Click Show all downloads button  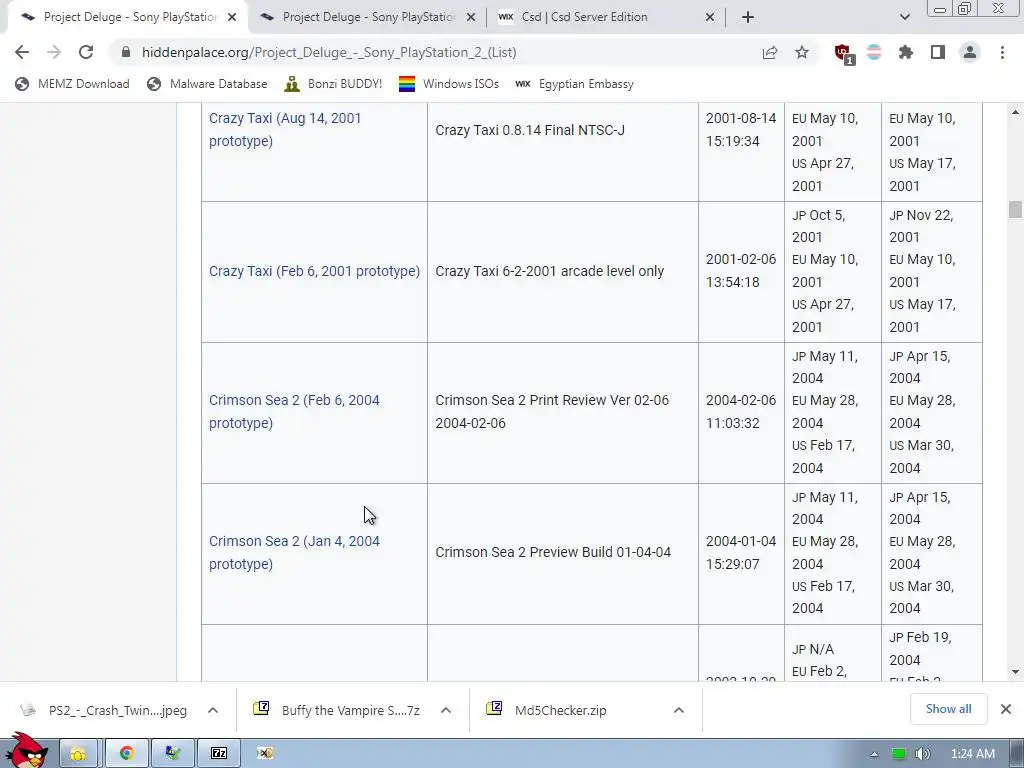pos(948,709)
